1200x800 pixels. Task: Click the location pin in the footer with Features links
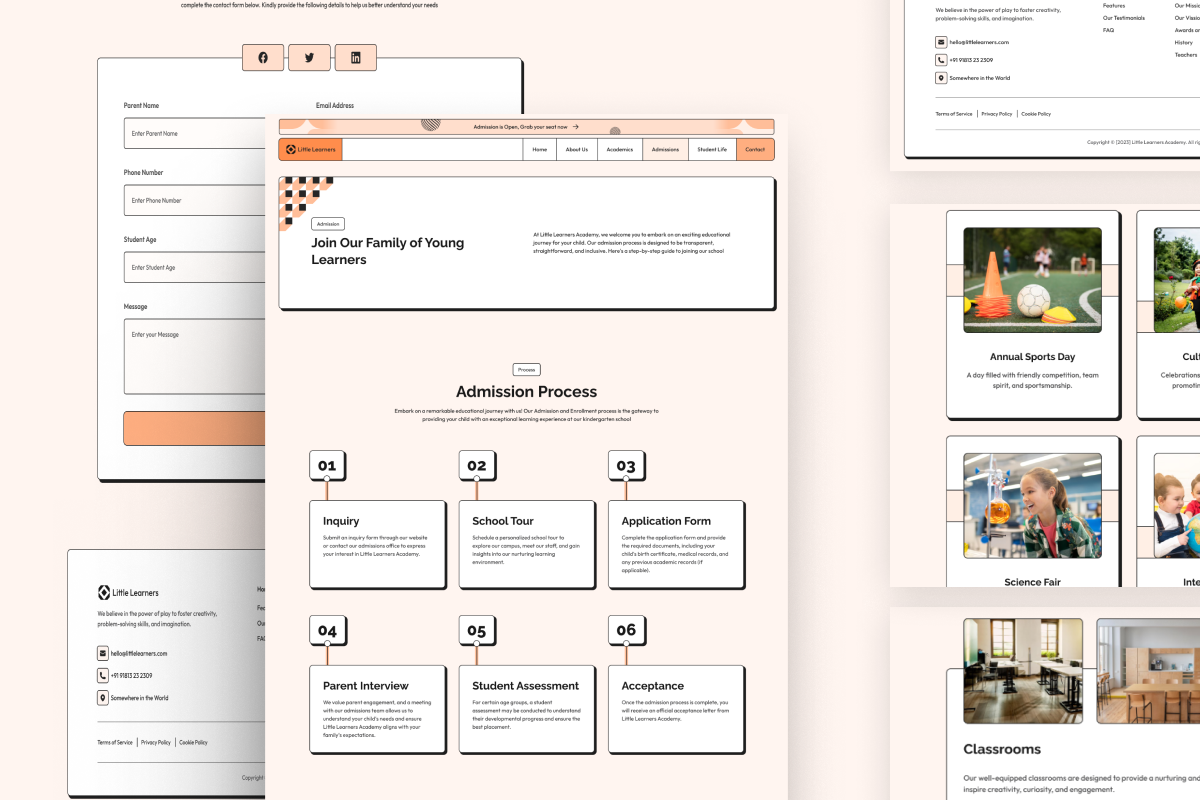(x=941, y=78)
